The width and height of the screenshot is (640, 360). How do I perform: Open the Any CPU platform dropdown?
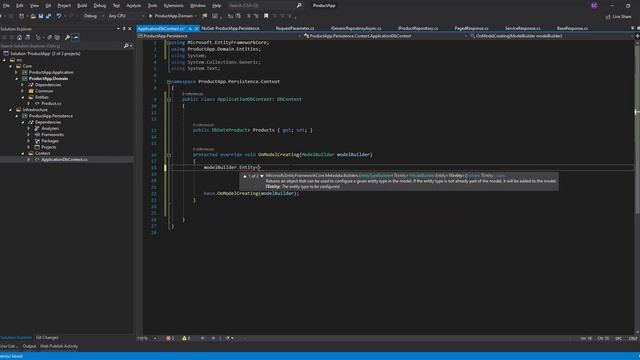(126, 16)
